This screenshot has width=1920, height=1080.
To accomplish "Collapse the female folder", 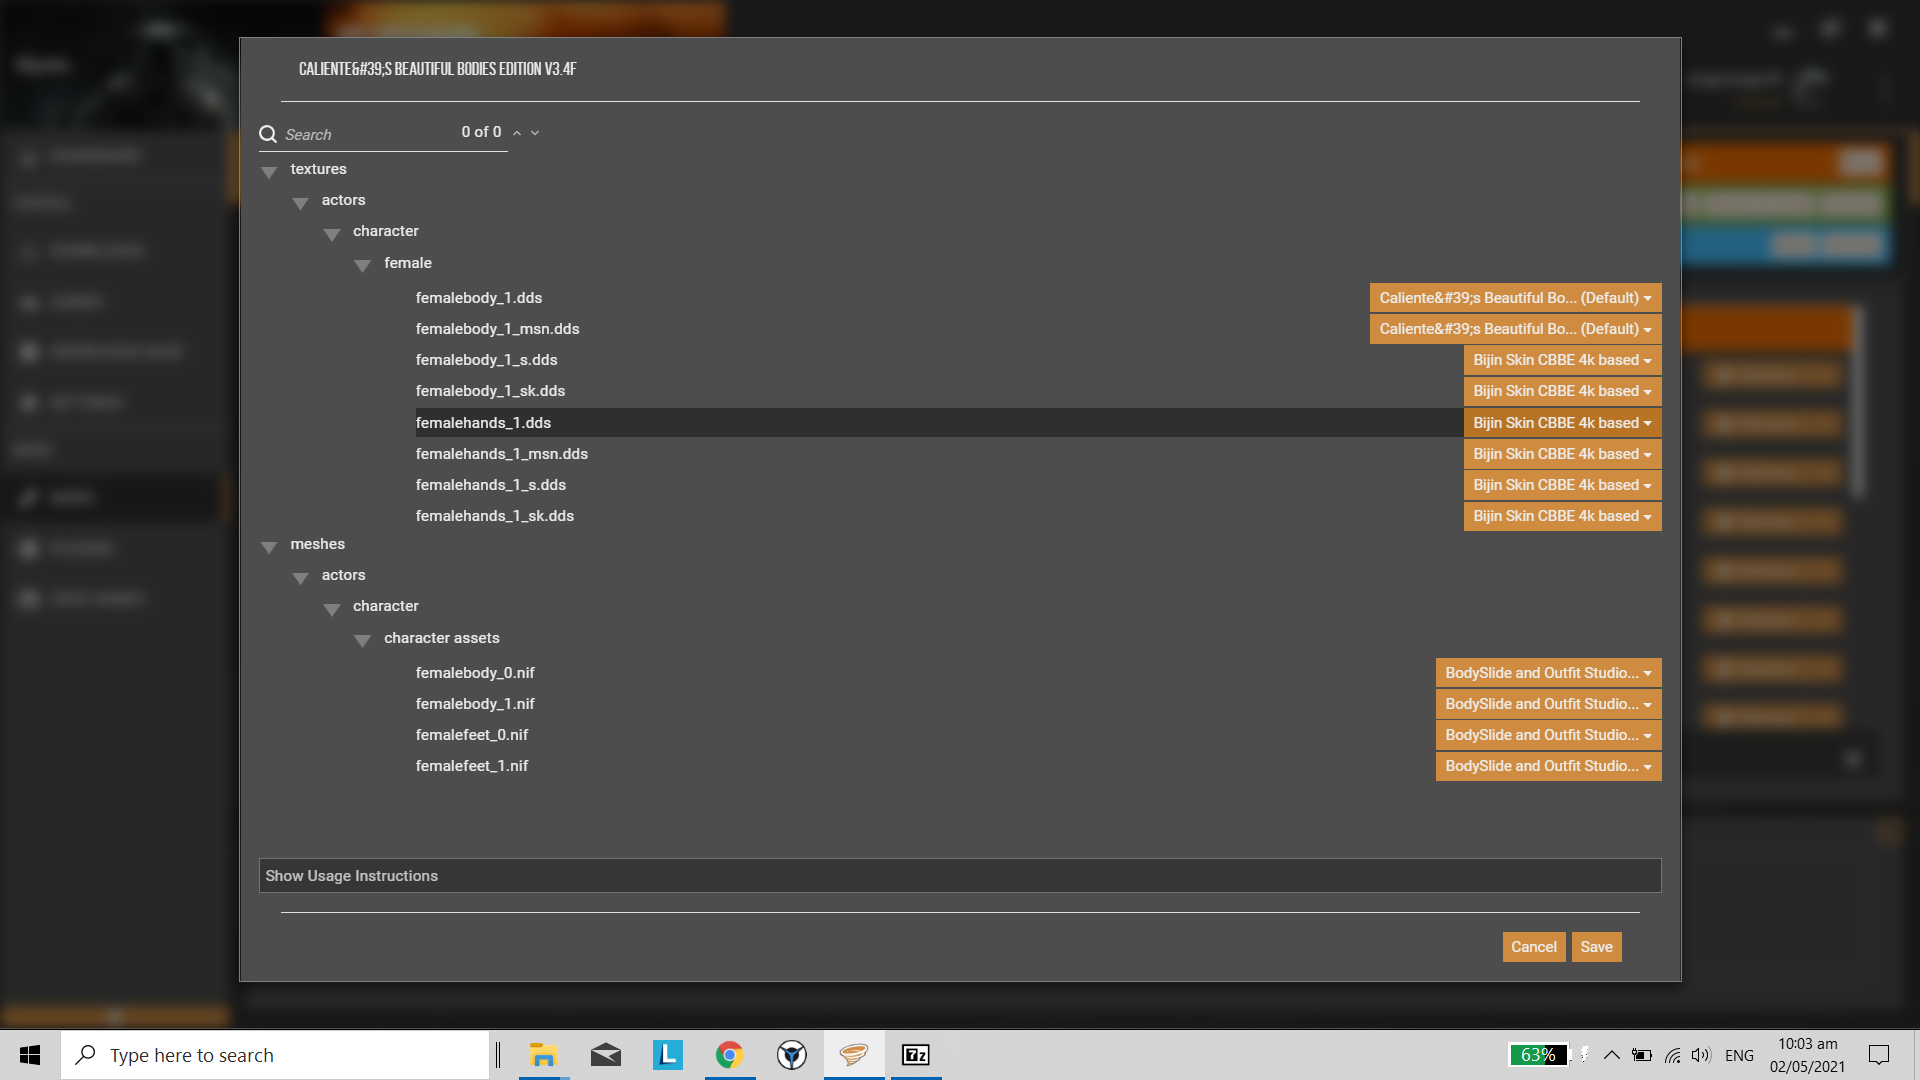I will click(363, 266).
